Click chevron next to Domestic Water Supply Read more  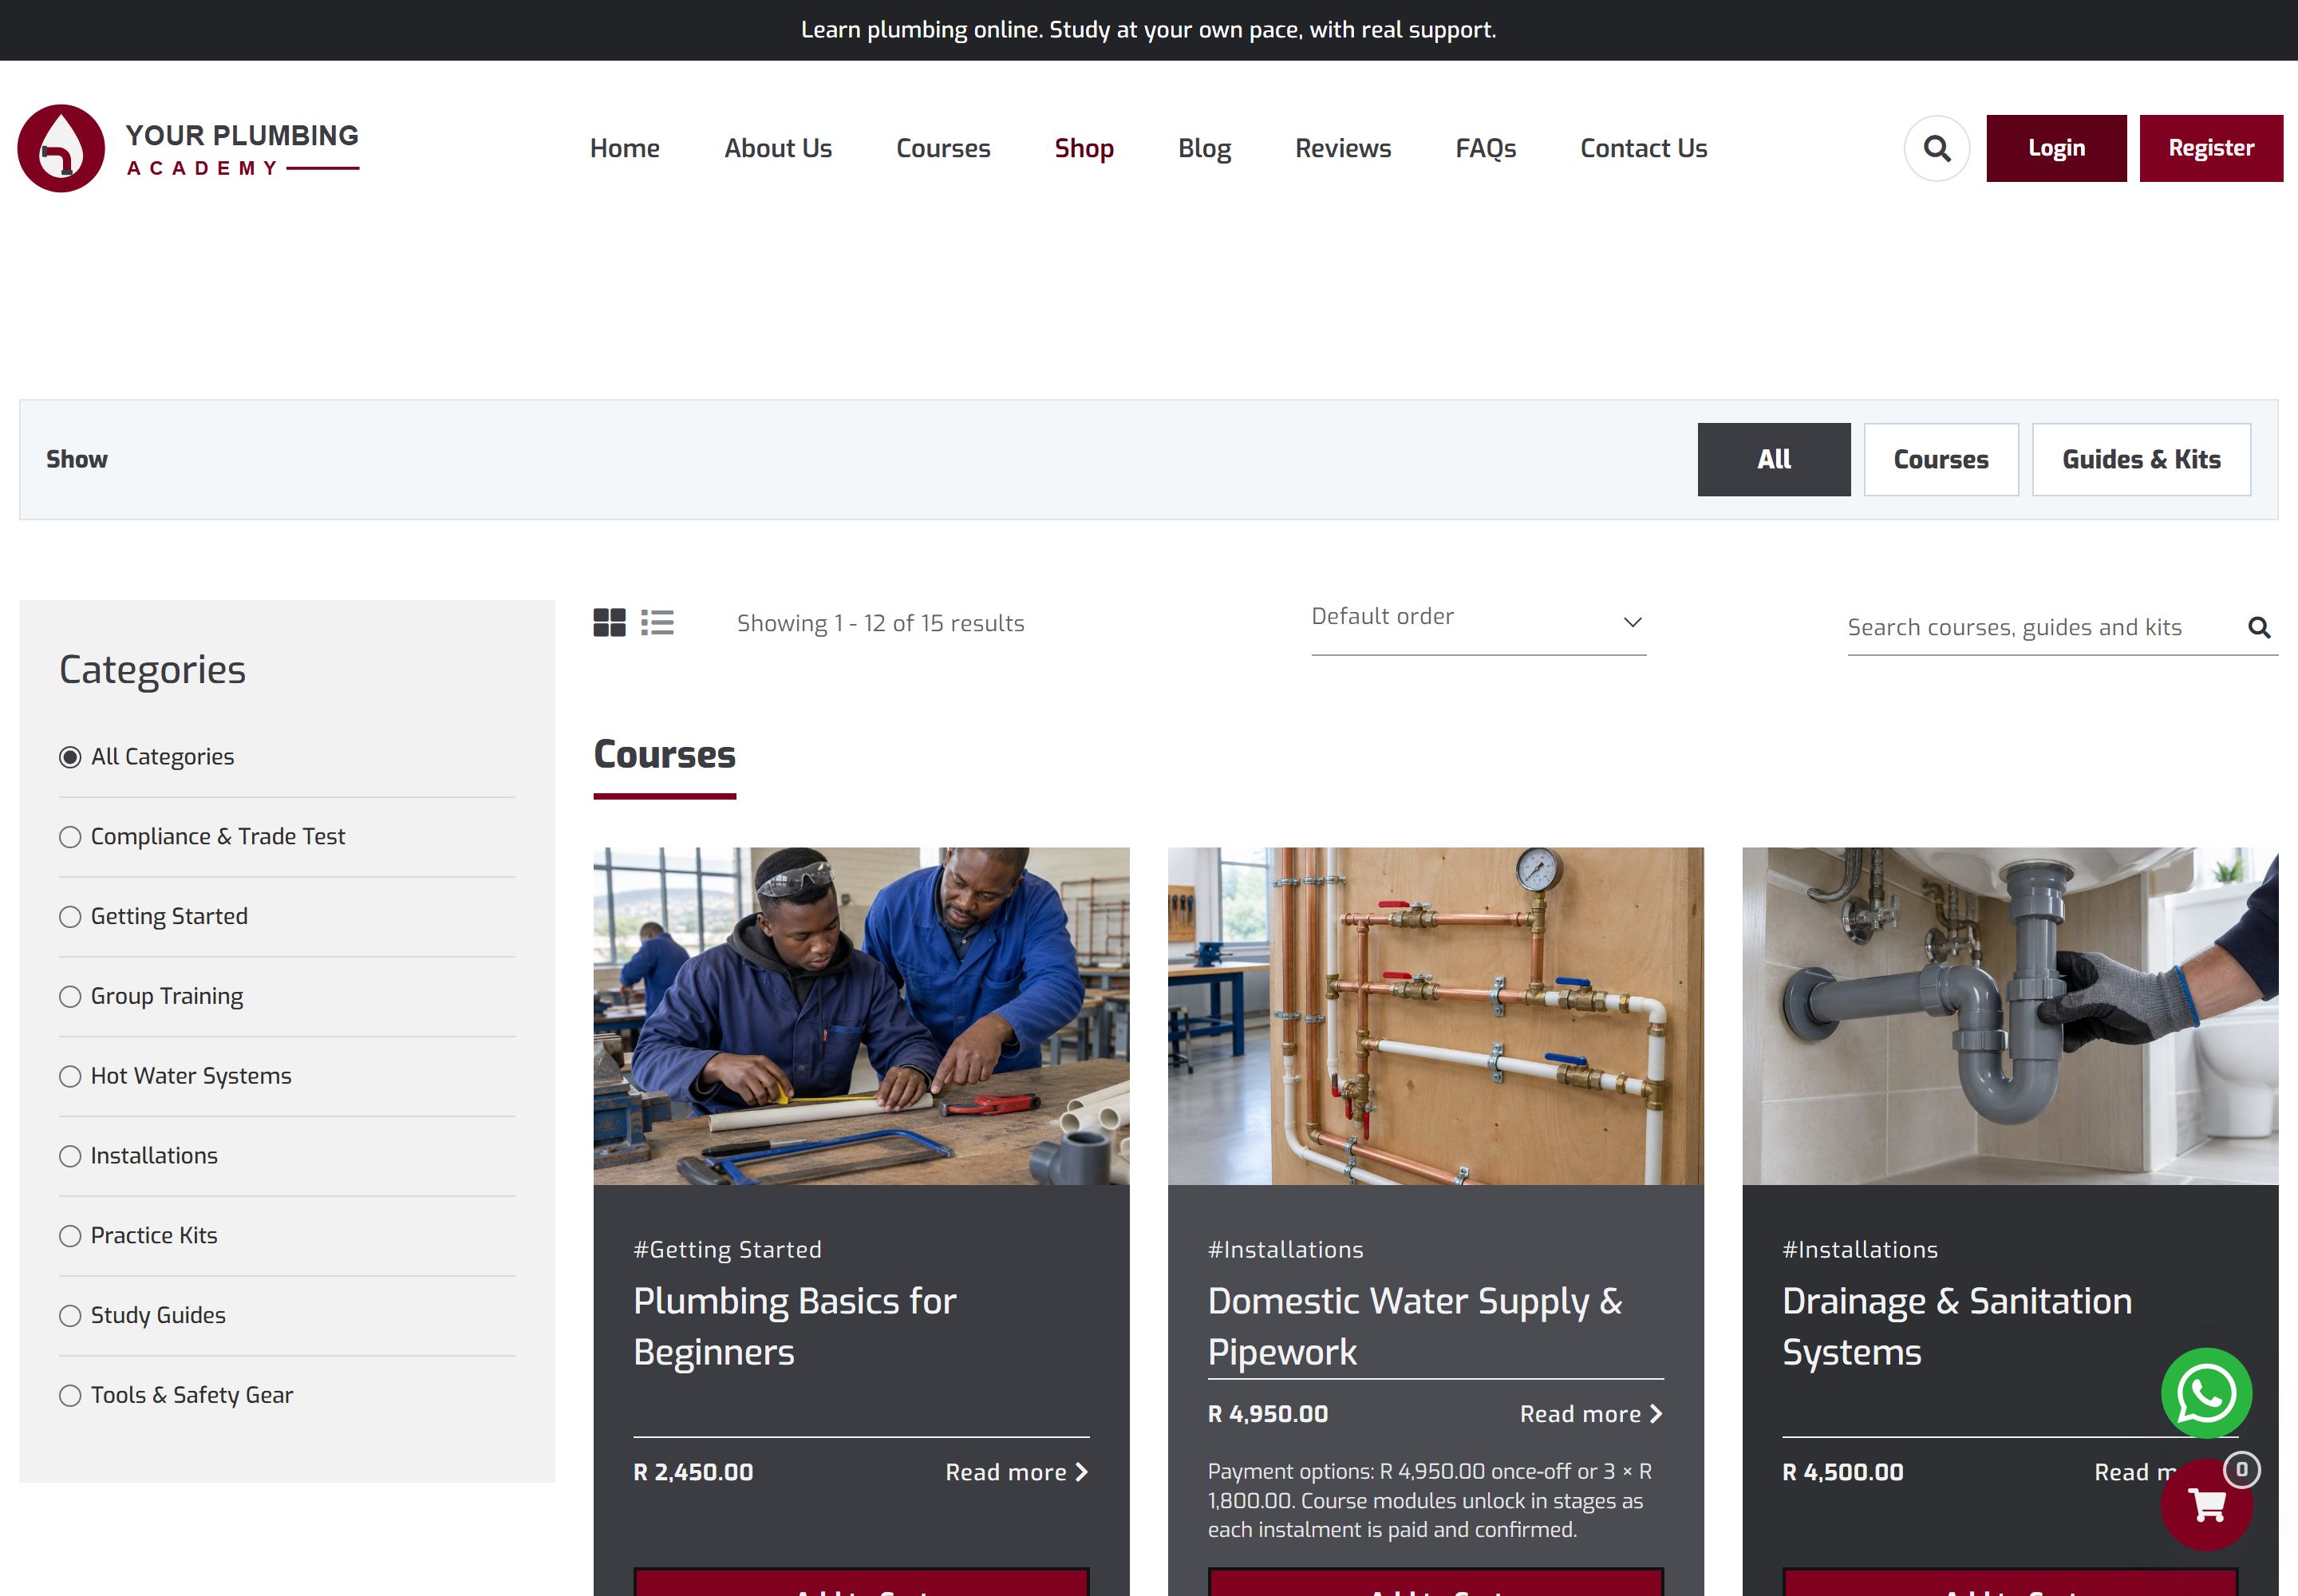1656,1414
